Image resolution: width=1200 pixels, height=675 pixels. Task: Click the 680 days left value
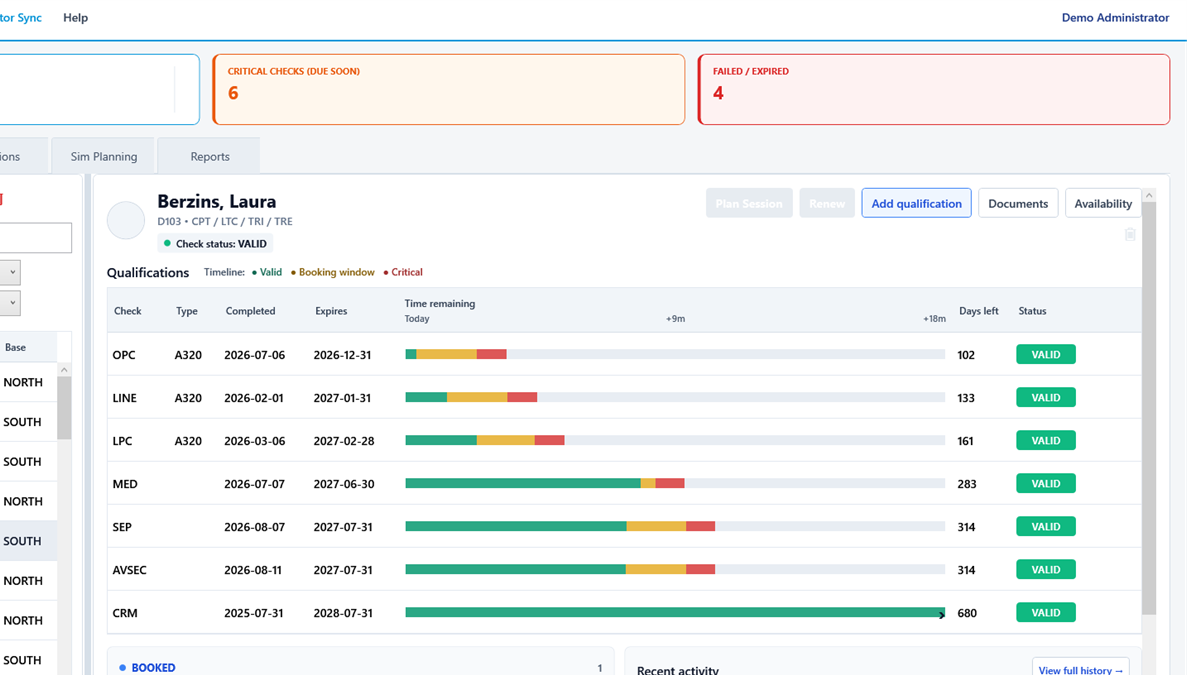coord(967,613)
